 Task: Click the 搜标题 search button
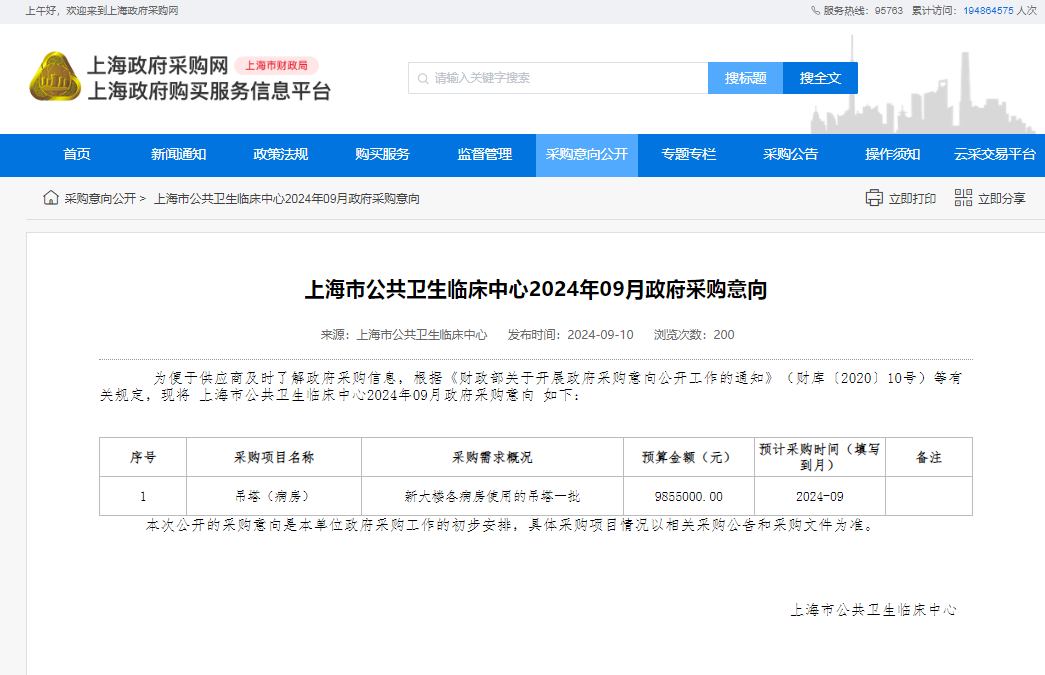745,78
